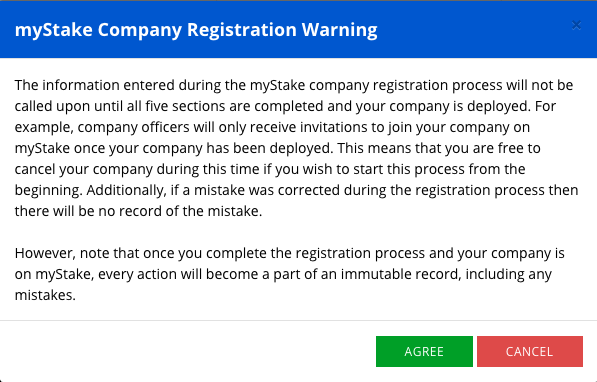The image size is (597, 382).
Task: Click the word 'Additionally' in the text
Action: tap(126, 190)
